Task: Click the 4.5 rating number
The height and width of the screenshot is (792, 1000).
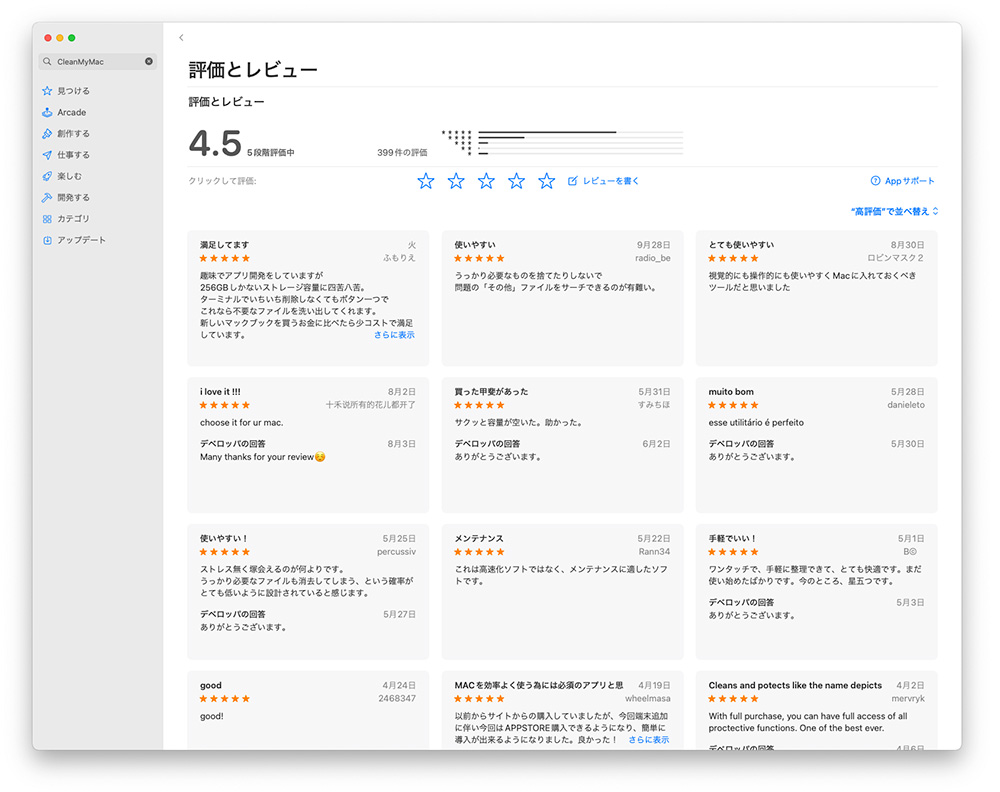Action: tap(215, 143)
